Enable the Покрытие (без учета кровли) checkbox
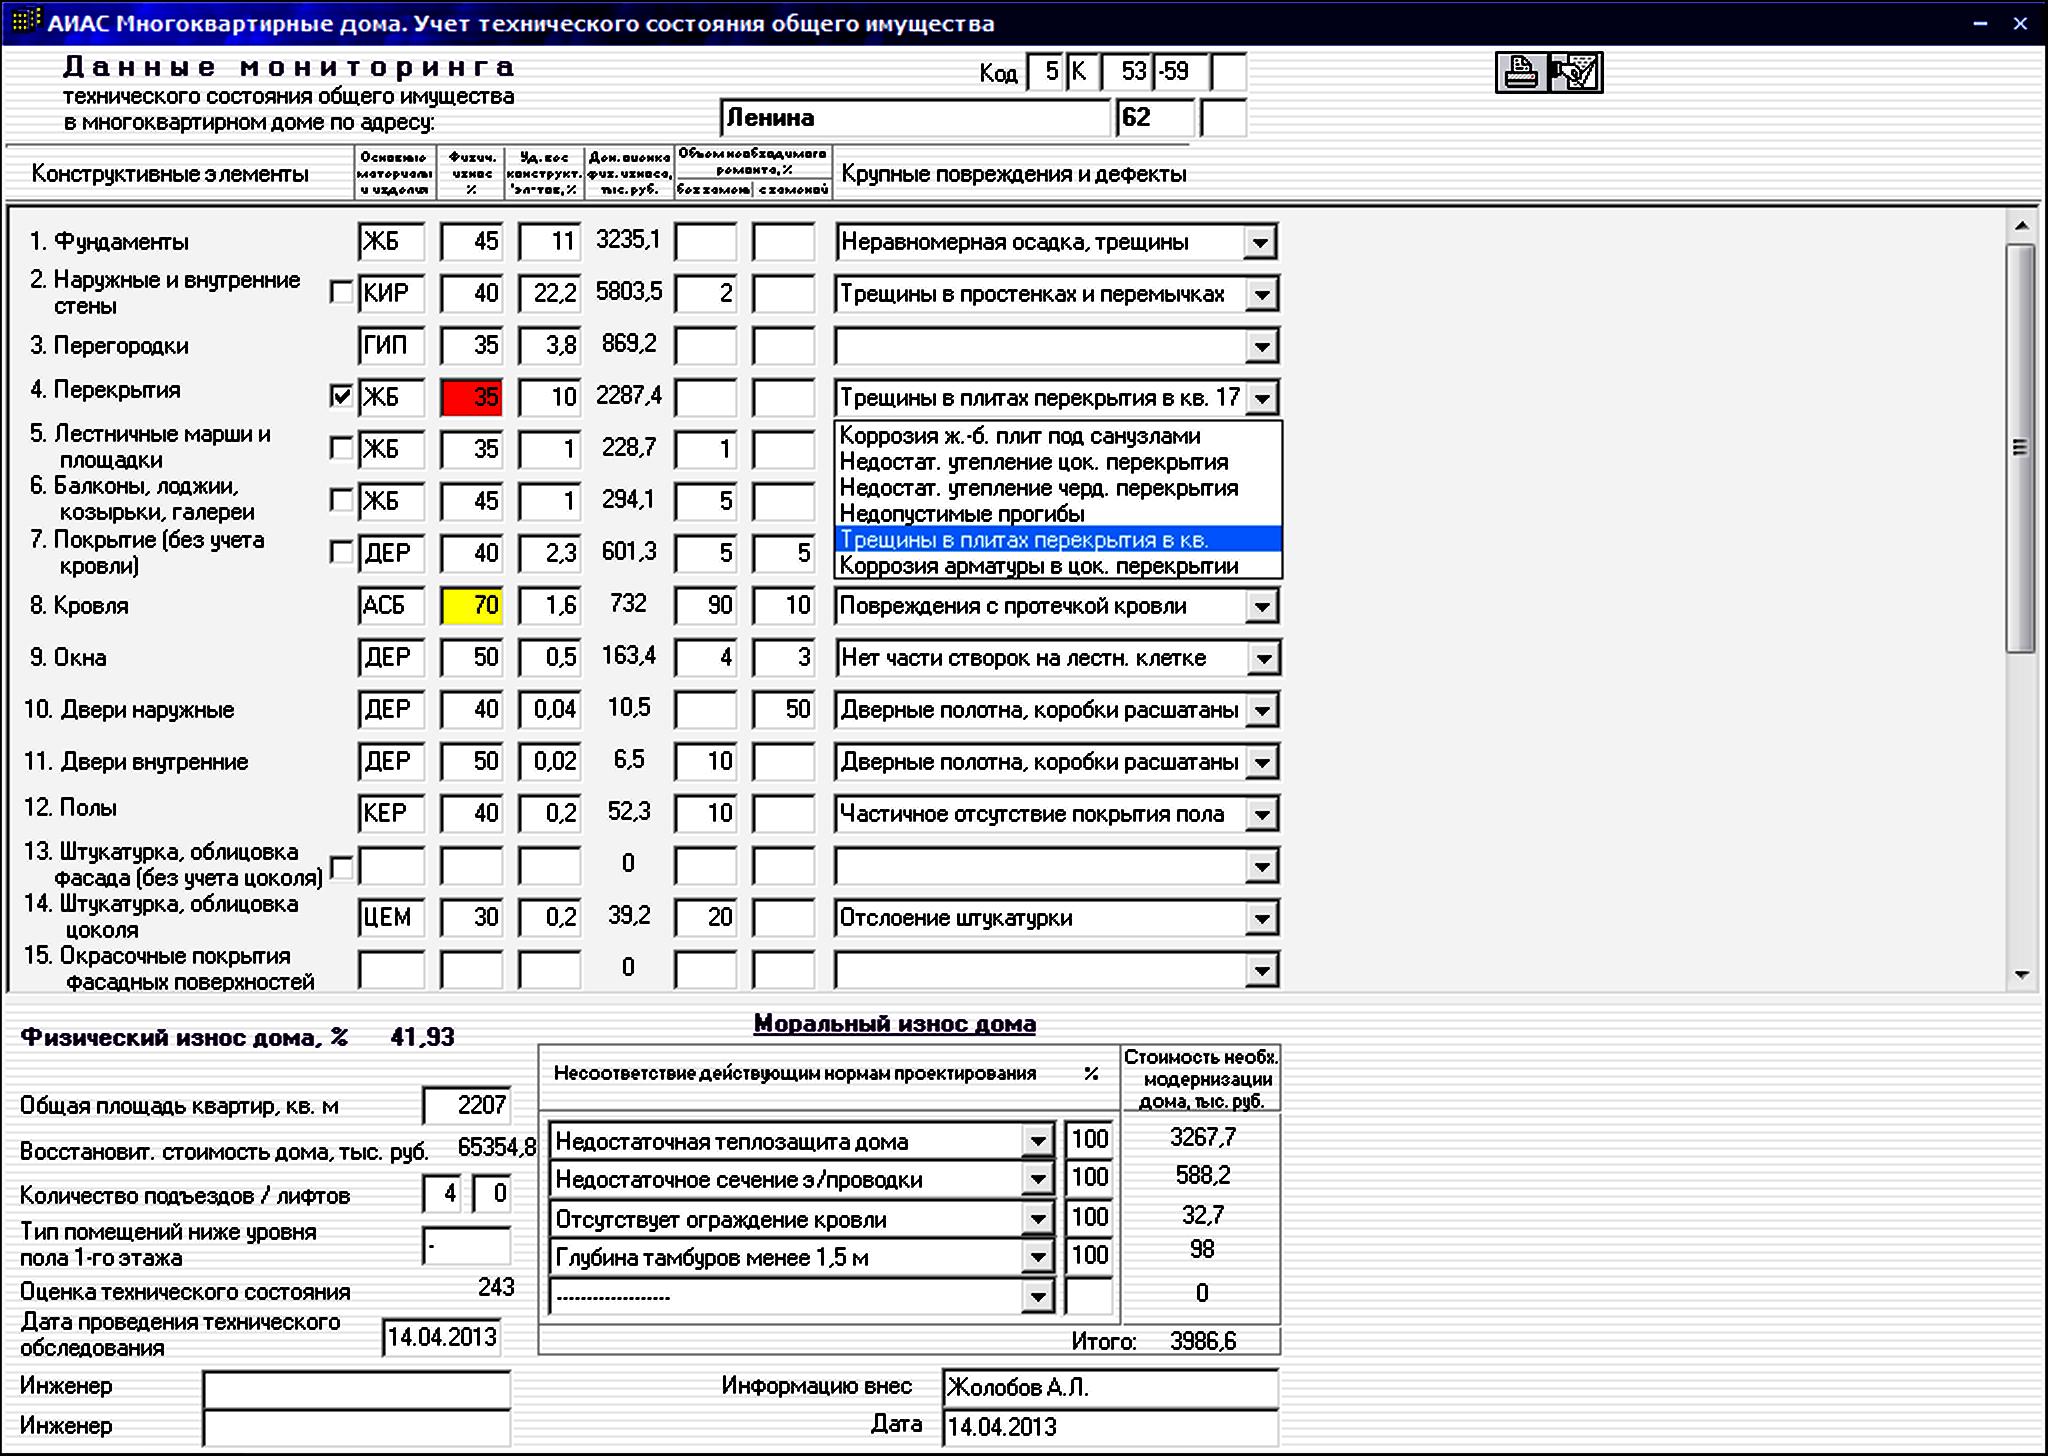 click(x=341, y=552)
